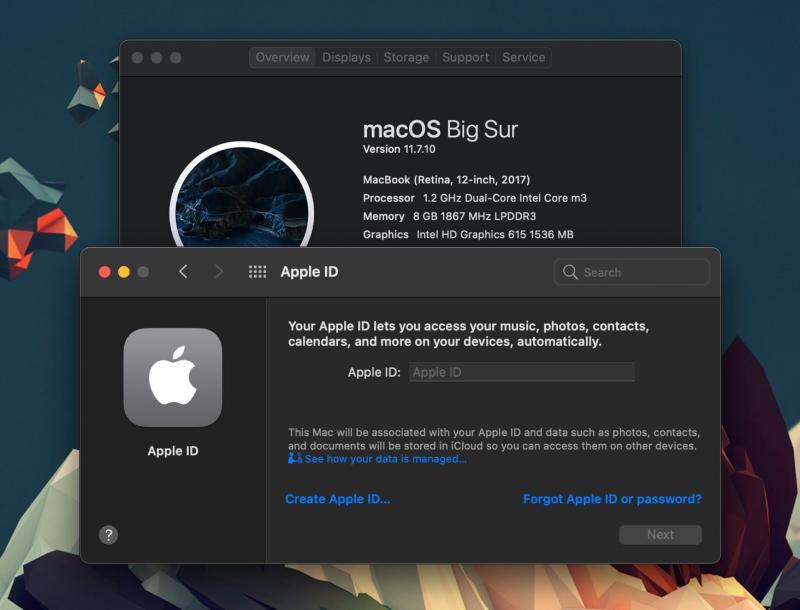This screenshot has height=610, width=800.
Task: Show all preferences grid icon
Action: (257, 272)
